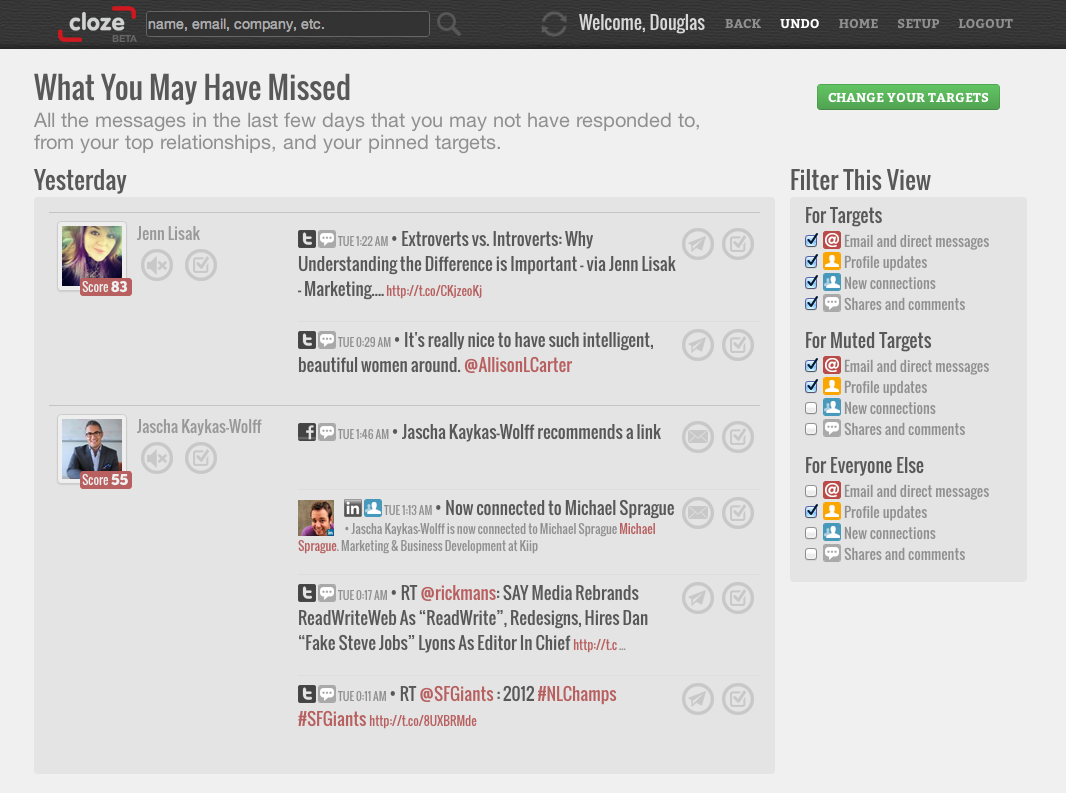Click the Change Your Targets button
Image resolution: width=1066 pixels, height=793 pixels.
click(x=908, y=97)
